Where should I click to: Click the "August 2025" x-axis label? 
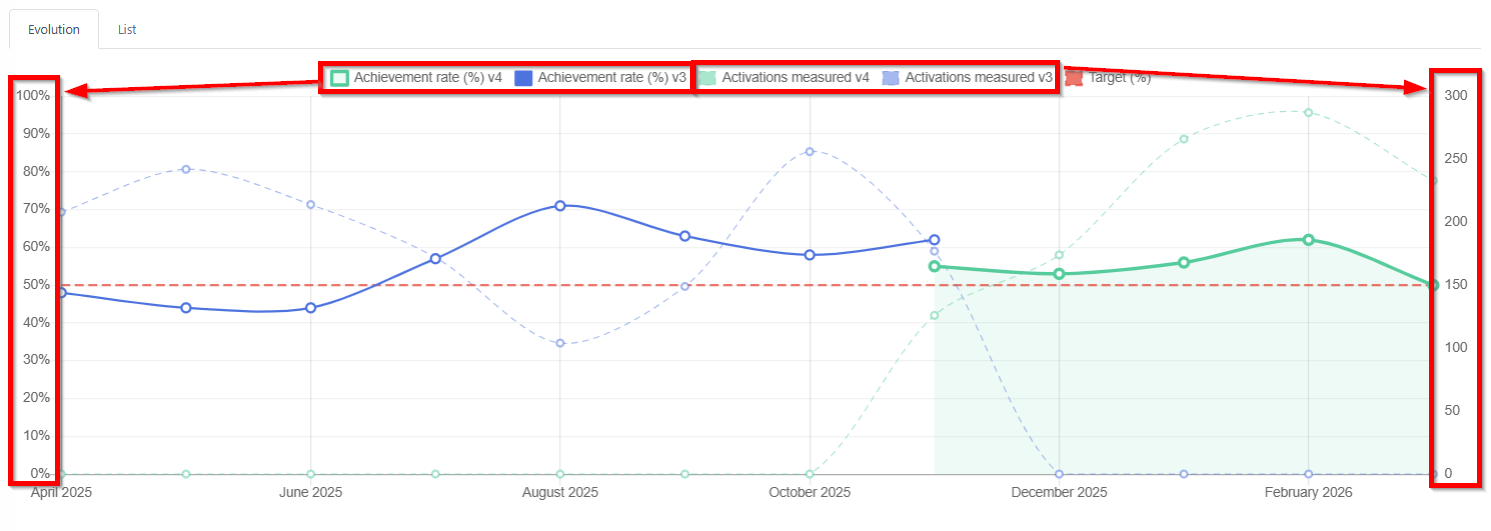(x=560, y=493)
